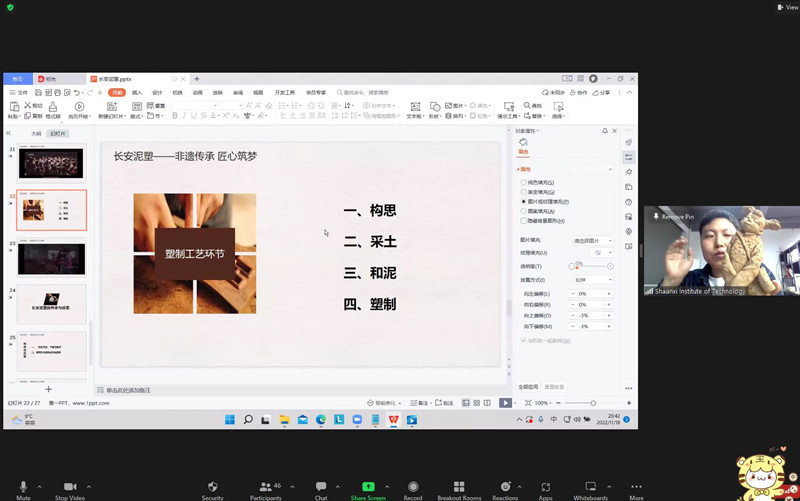Viewport: 800px width, 501px height.
Task: Click 全部应用 apply to all button
Action: (528, 386)
